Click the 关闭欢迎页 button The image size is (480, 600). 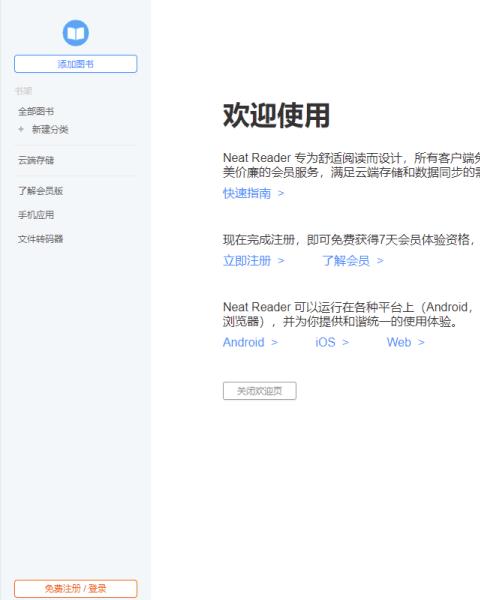pos(260,391)
